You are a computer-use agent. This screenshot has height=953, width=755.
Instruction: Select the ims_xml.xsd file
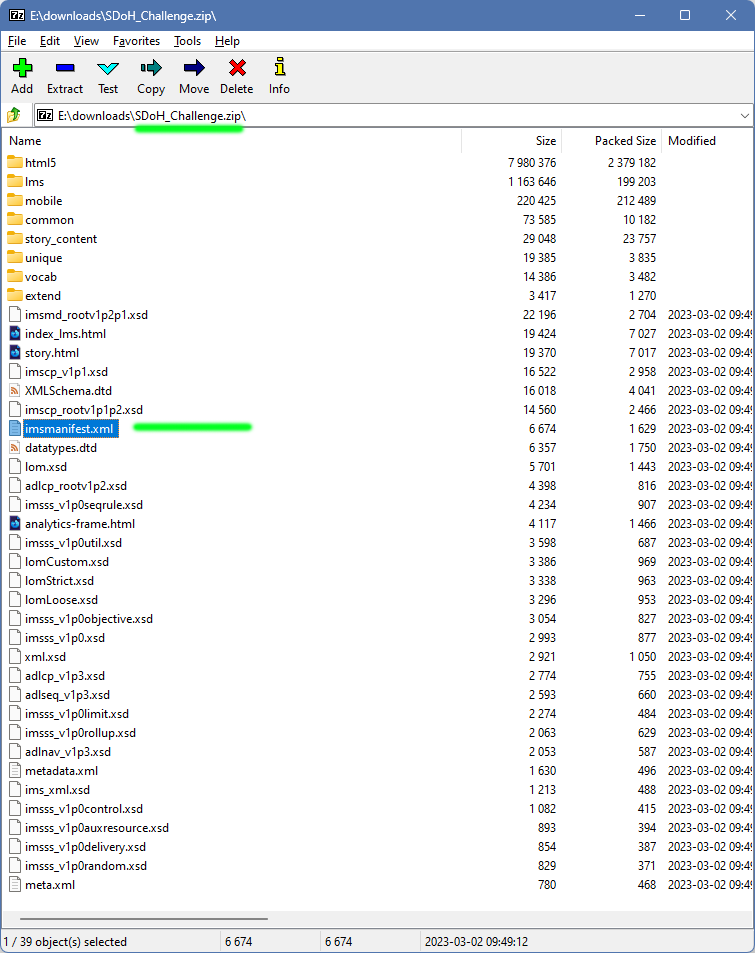[x=58, y=790]
